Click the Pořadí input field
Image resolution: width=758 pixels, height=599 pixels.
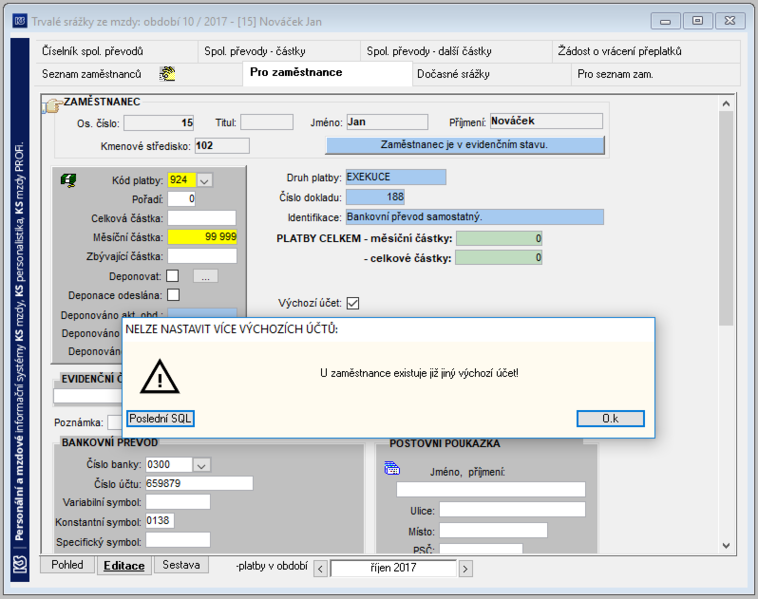(181, 199)
